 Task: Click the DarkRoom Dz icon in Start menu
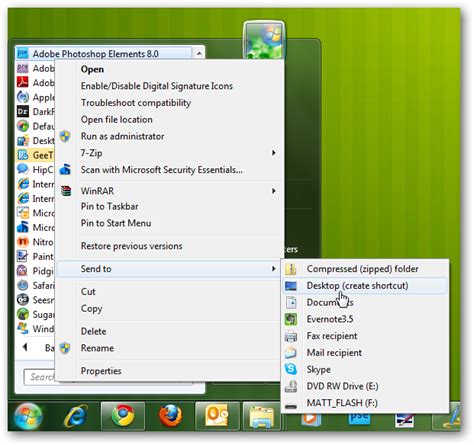pyautogui.click(x=22, y=111)
